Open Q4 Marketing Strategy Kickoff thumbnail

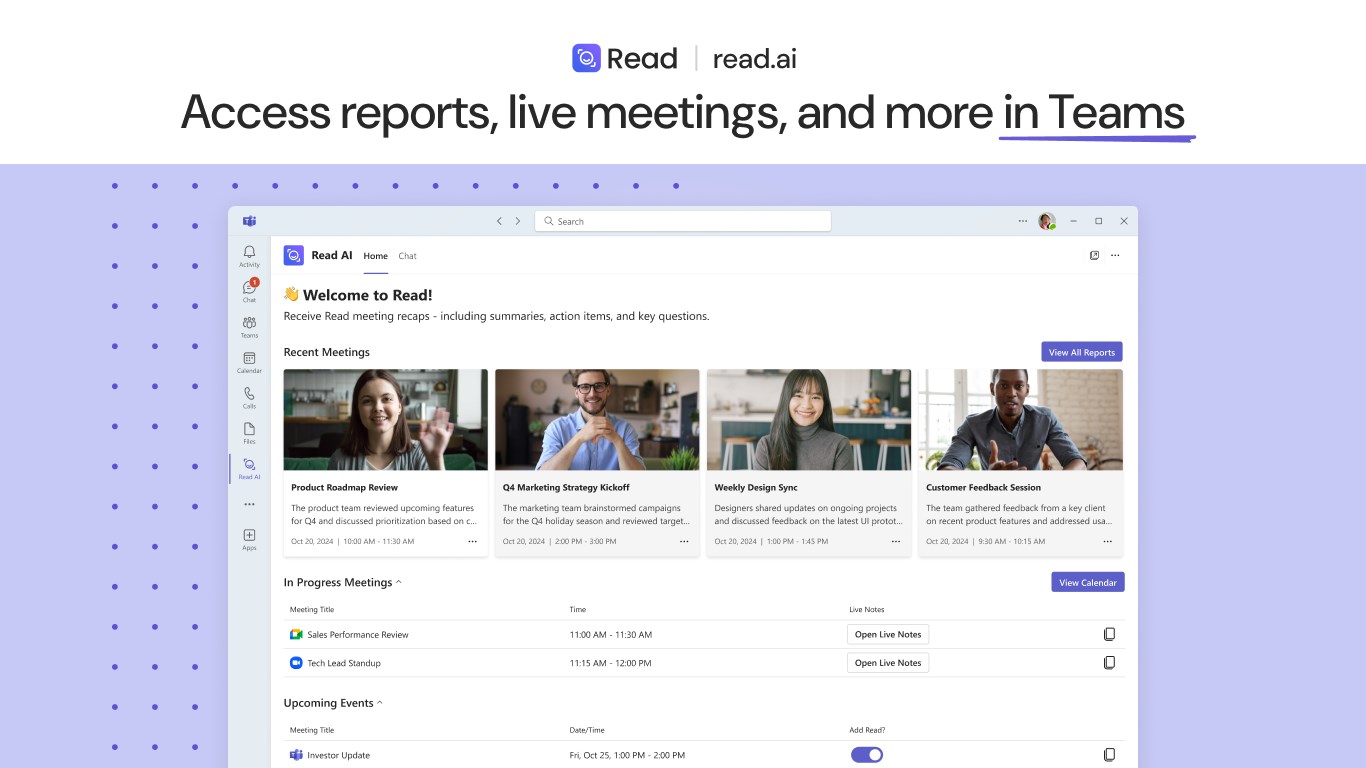597,420
